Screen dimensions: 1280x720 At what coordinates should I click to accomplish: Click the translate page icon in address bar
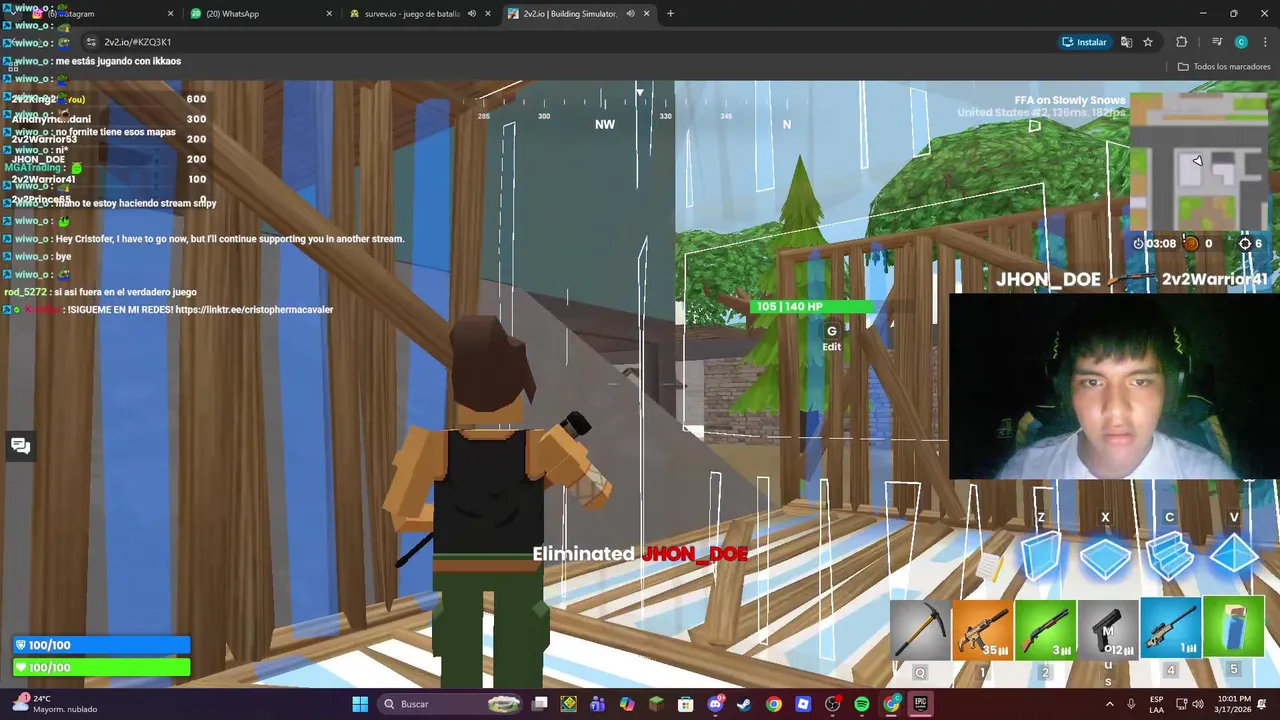point(1126,42)
